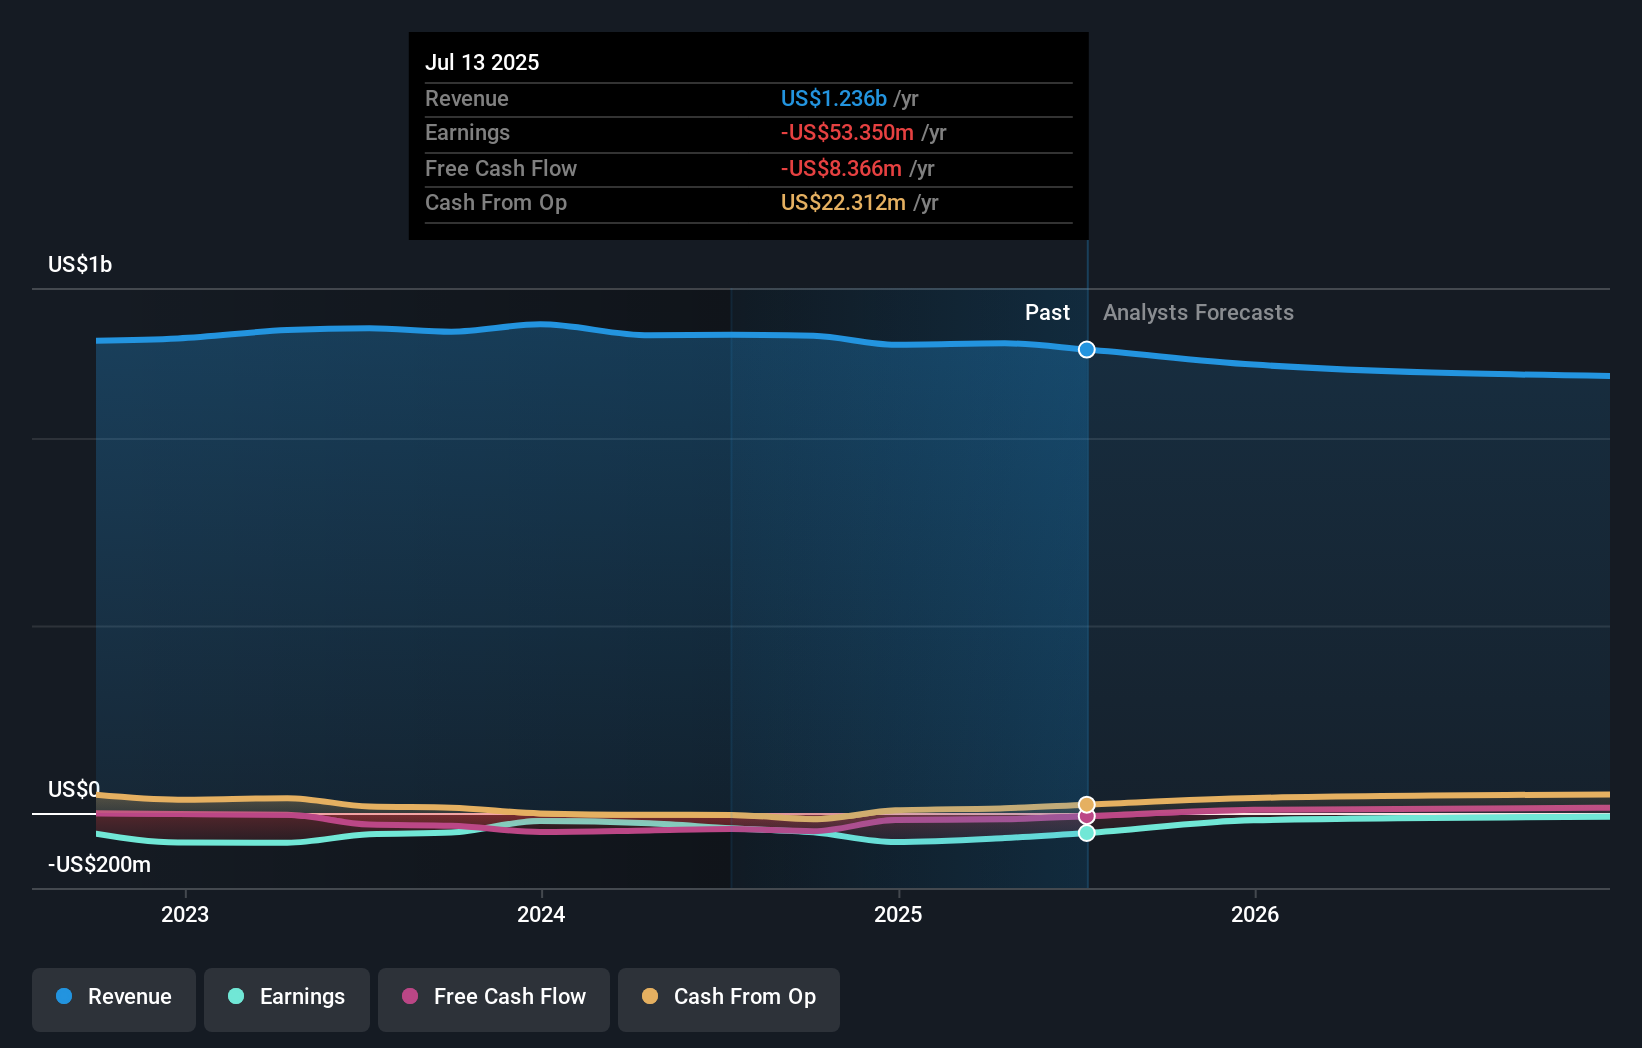Screen dimensions: 1642x1048
Task: Open the Jul 13 2025 tooltip panel
Action: [x=748, y=135]
